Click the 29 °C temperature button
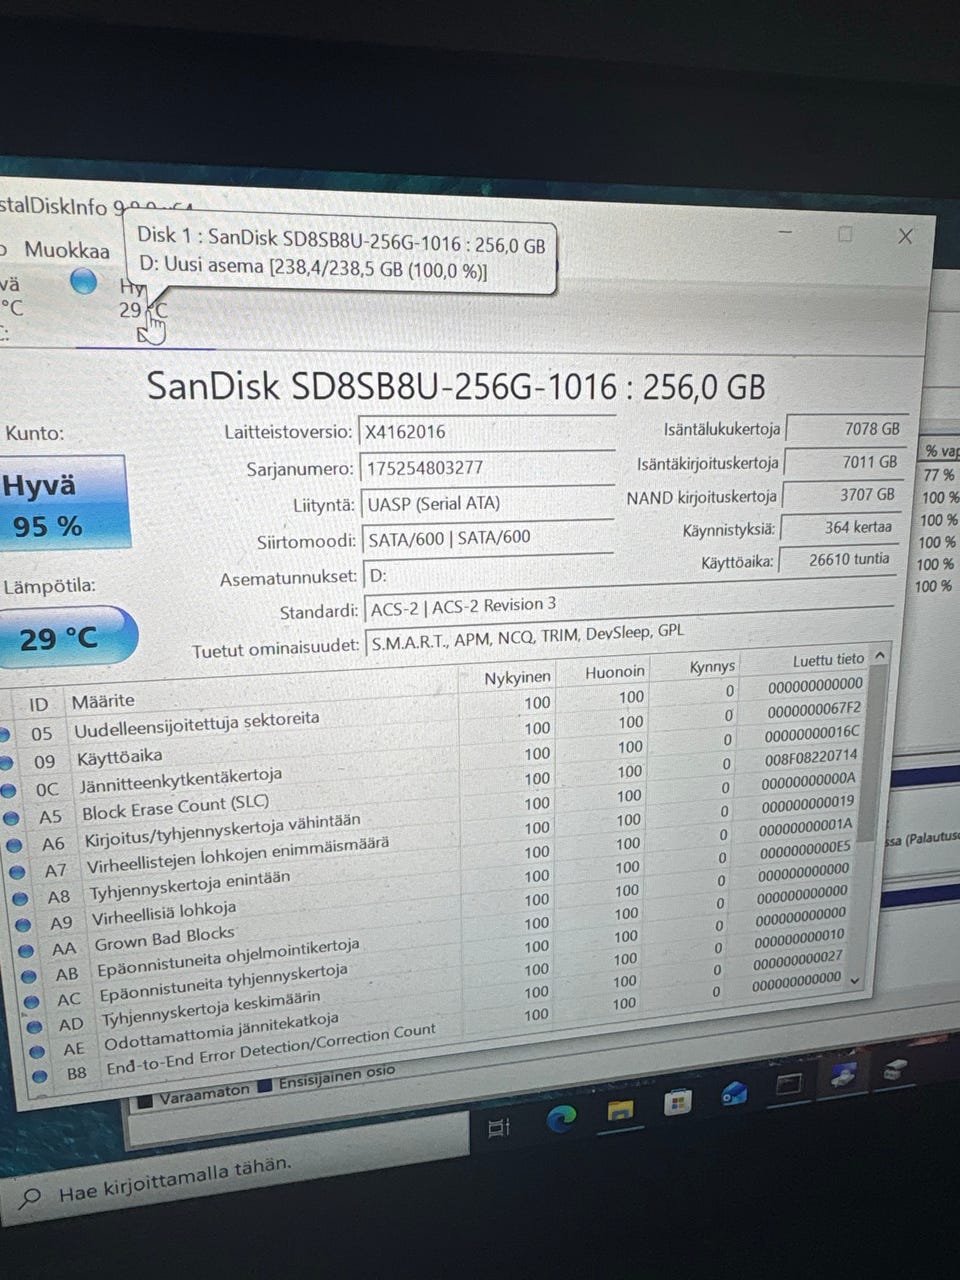 click(x=66, y=636)
